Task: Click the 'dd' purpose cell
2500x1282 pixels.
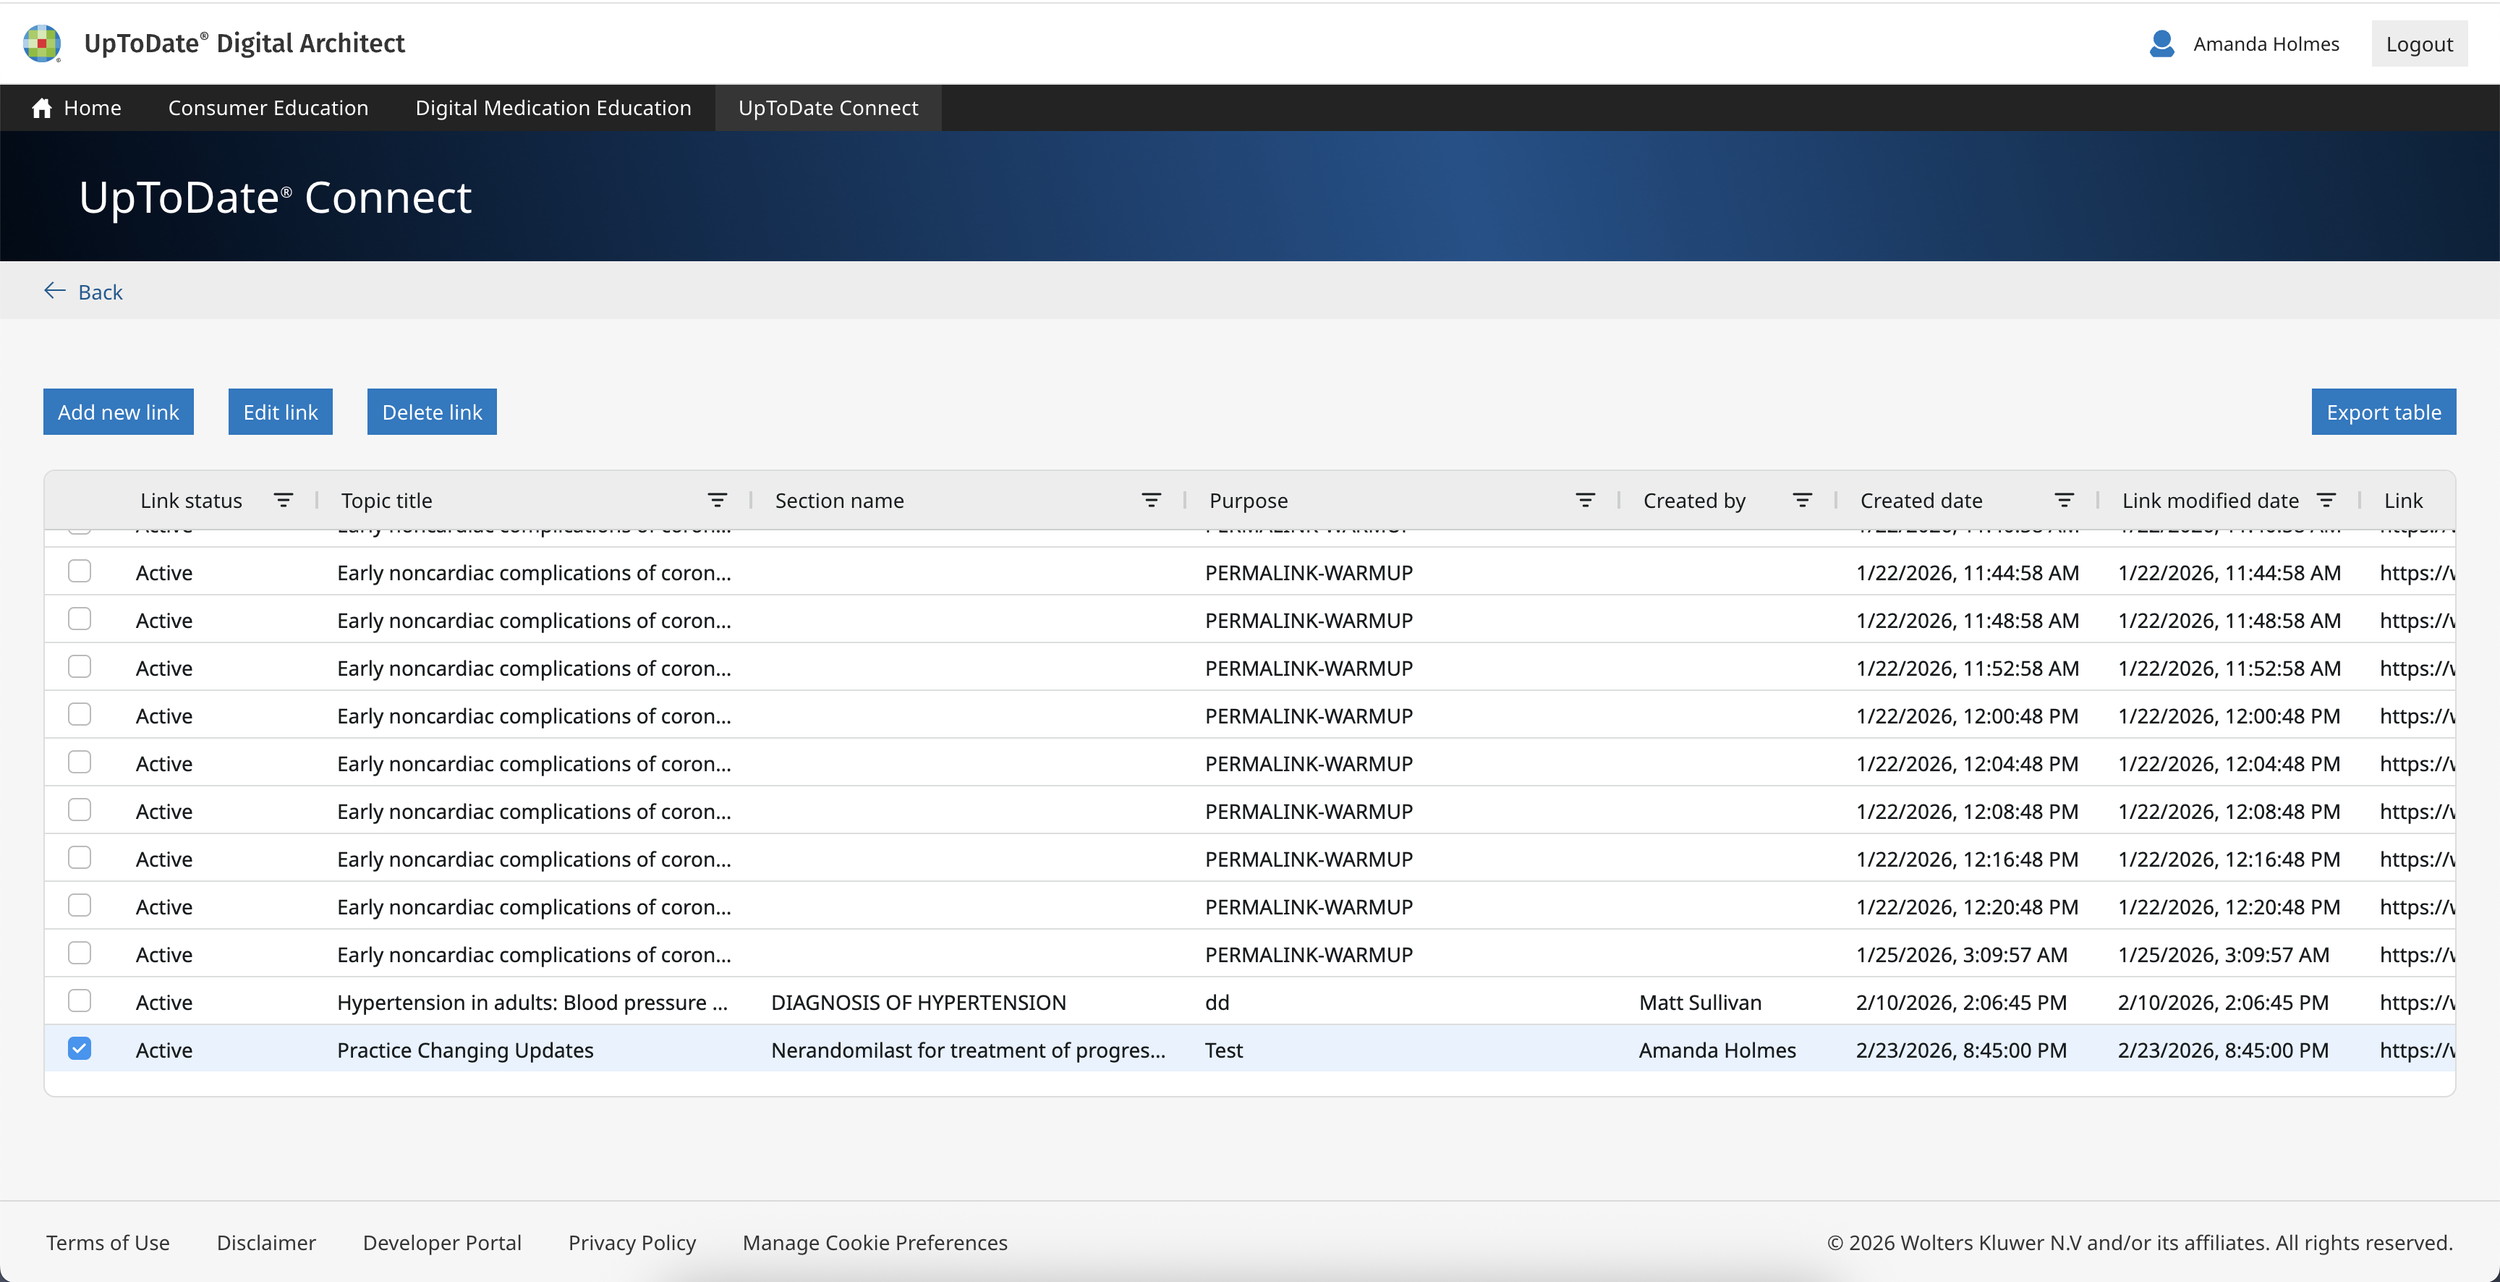Action: click(1217, 1002)
